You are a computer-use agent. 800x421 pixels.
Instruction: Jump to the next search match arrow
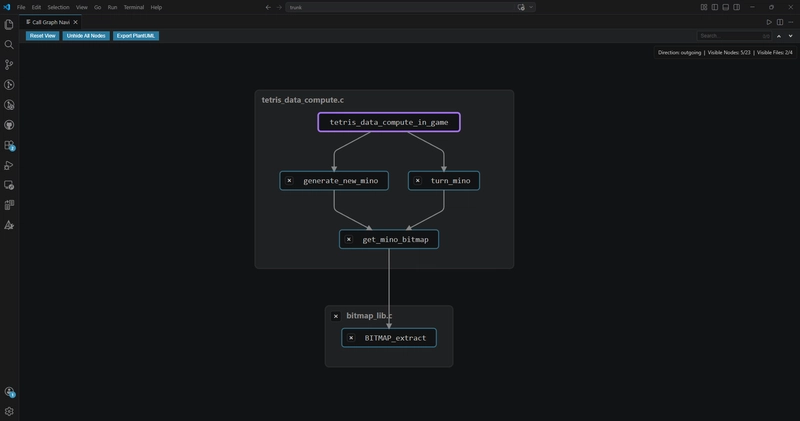coord(790,36)
